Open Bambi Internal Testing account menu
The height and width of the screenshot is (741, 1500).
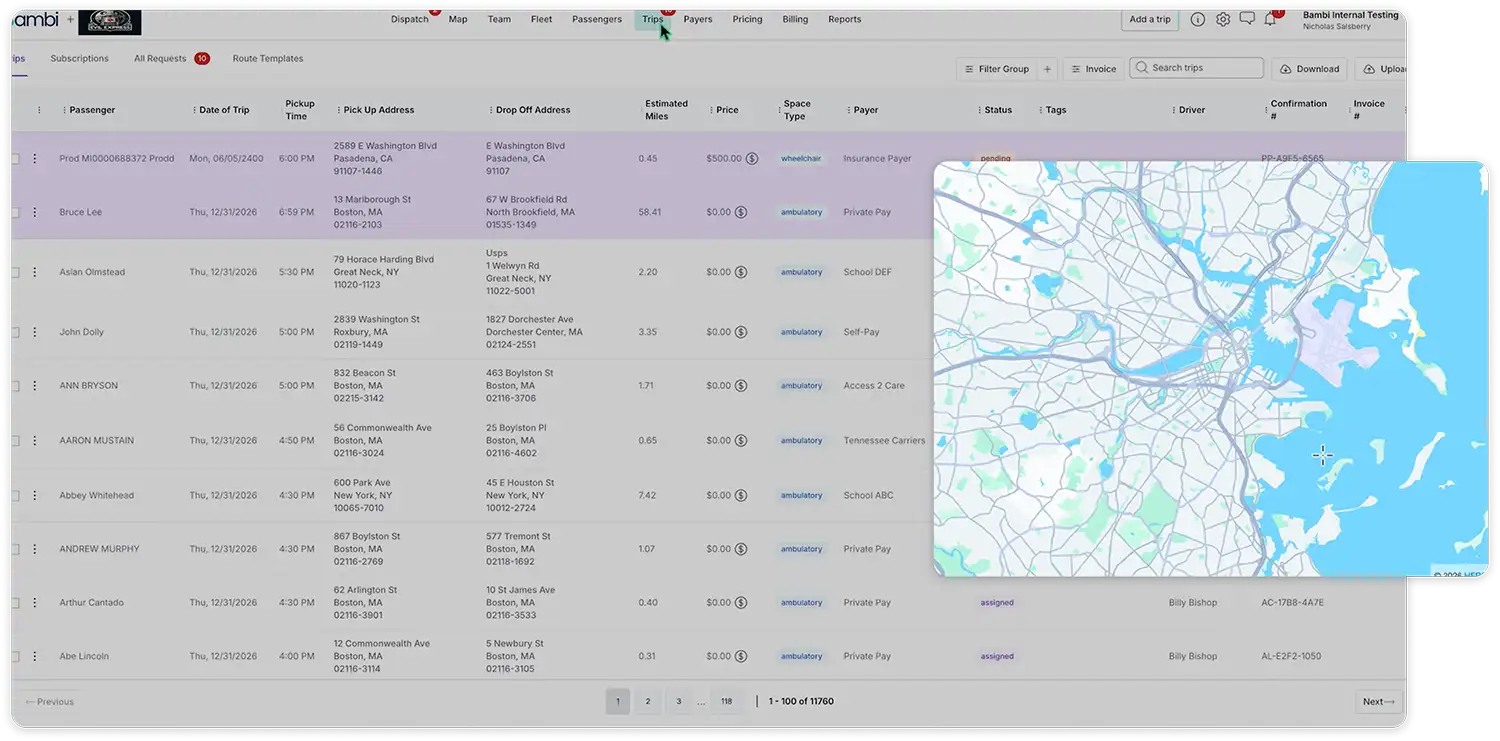point(1350,21)
